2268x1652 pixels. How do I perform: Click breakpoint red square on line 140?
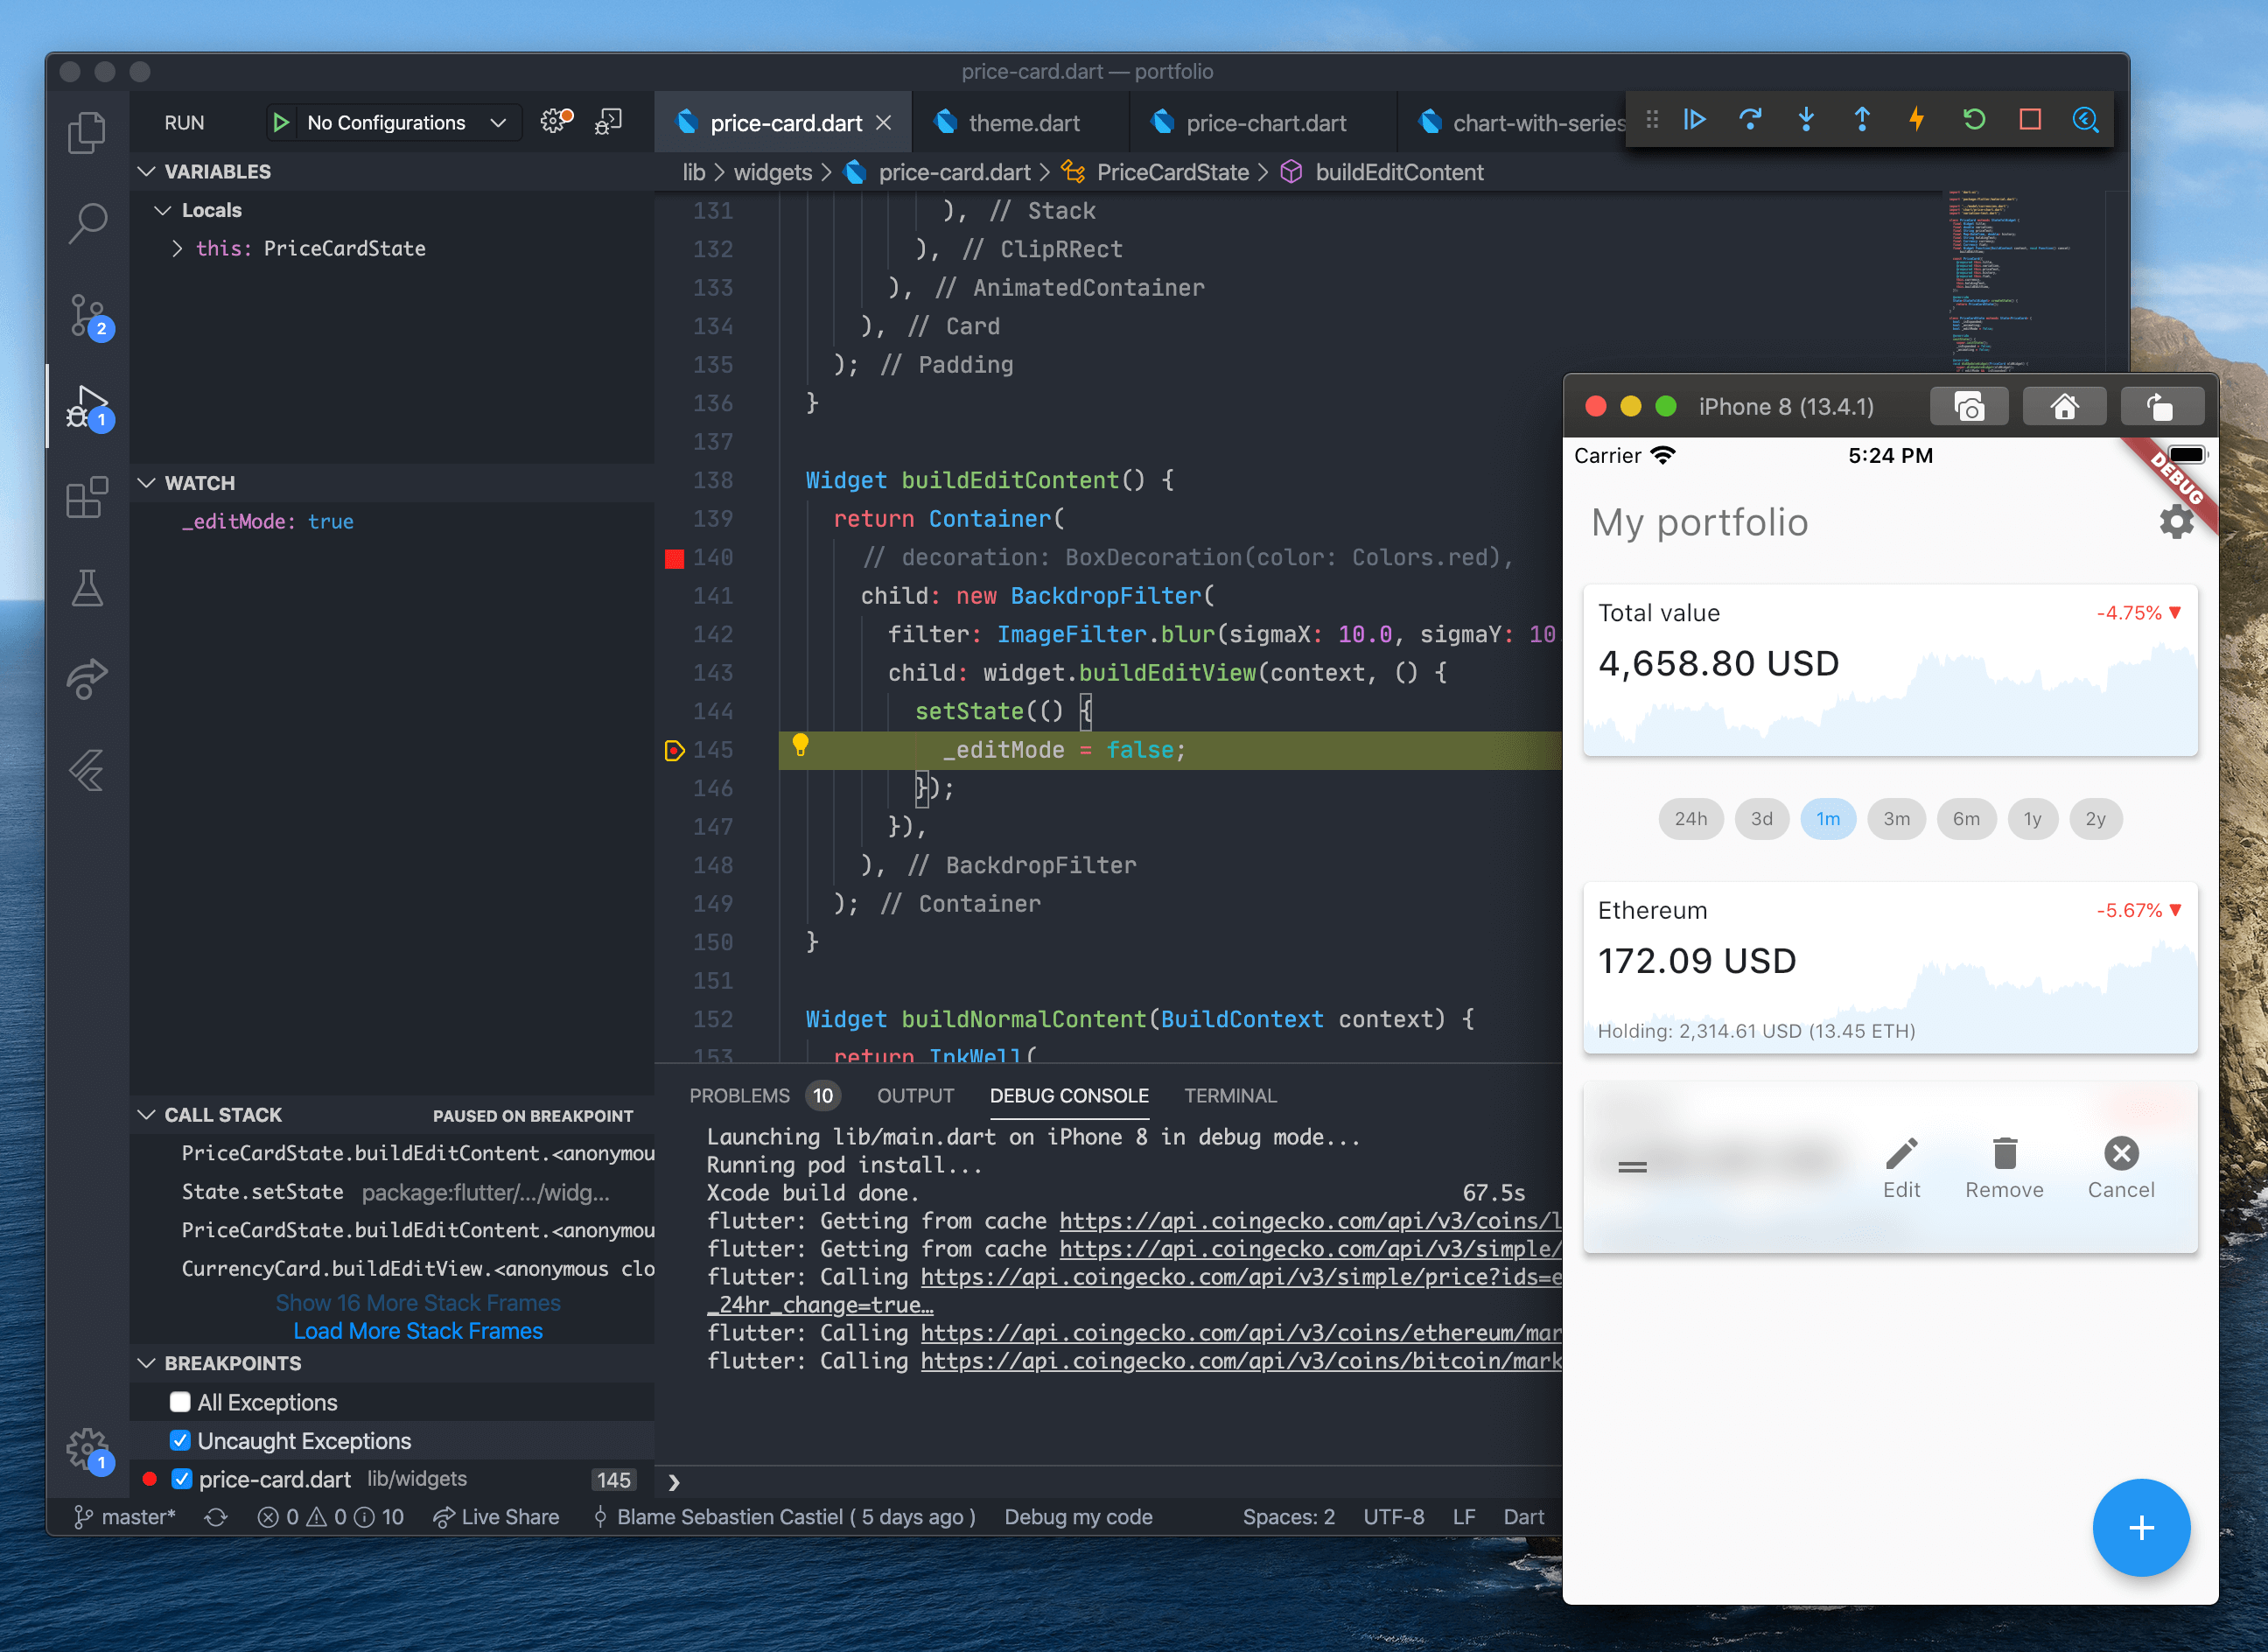[x=674, y=558]
